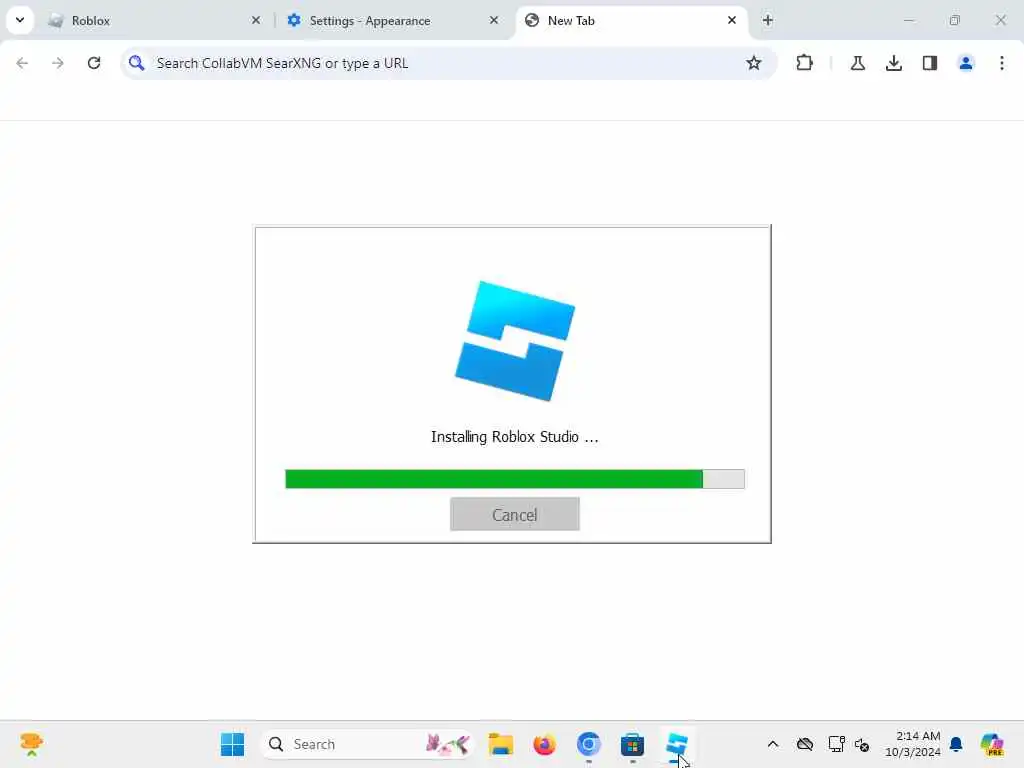
Task: Toggle the browser side panel
Action: point(930,63)
